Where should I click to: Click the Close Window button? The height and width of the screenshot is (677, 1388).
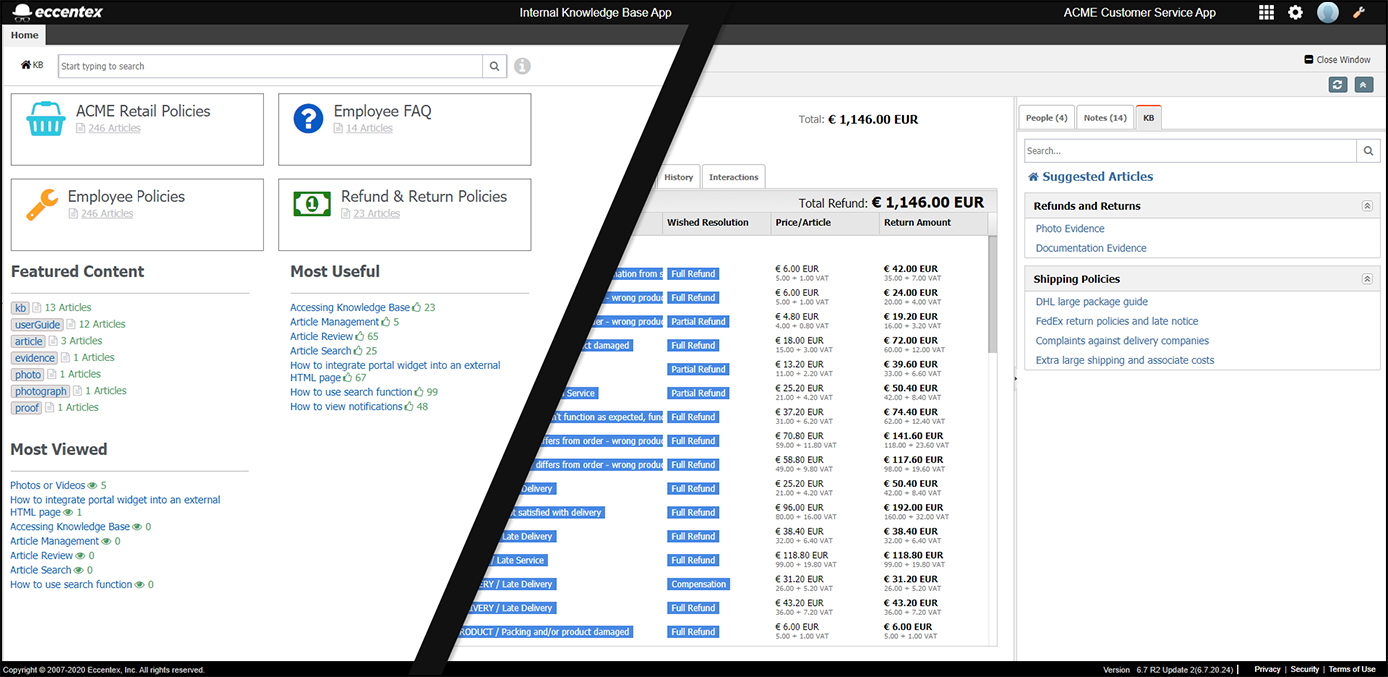[1337, 60]
